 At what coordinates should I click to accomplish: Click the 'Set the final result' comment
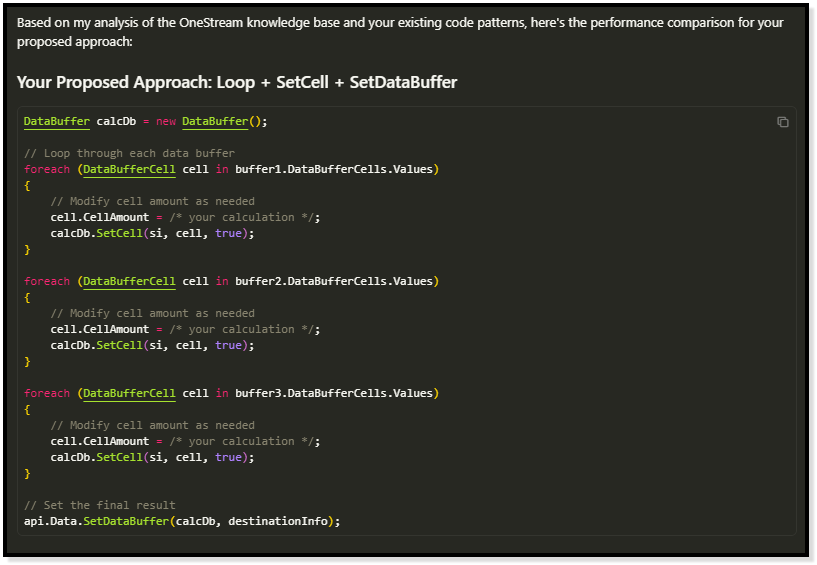coord(100,505)
